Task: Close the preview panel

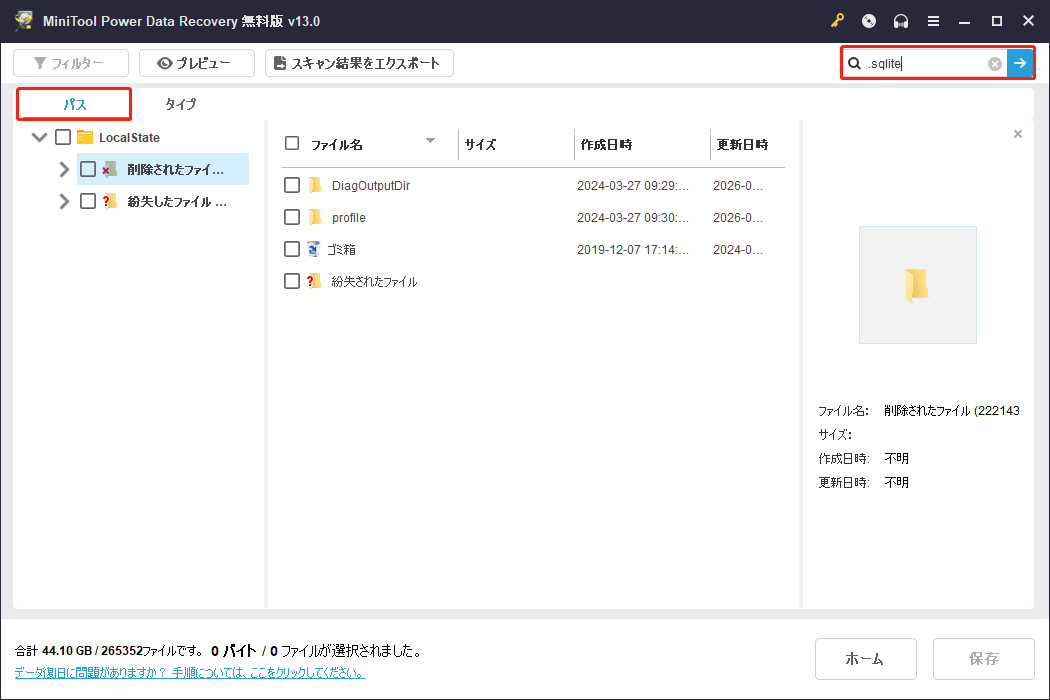Action: coord(1018,134)
